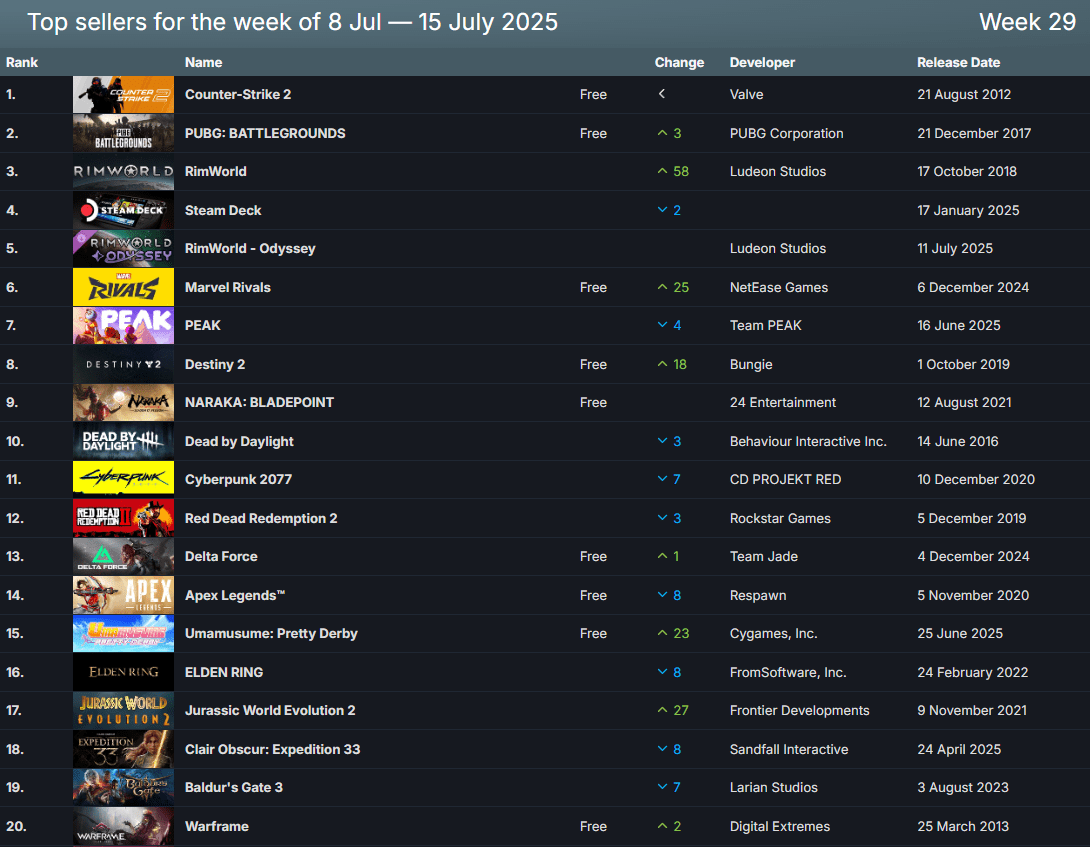Click the Marvel Rivals yellow thumbnail
This screenshot has height=847, width=1090.
(123, 287)
